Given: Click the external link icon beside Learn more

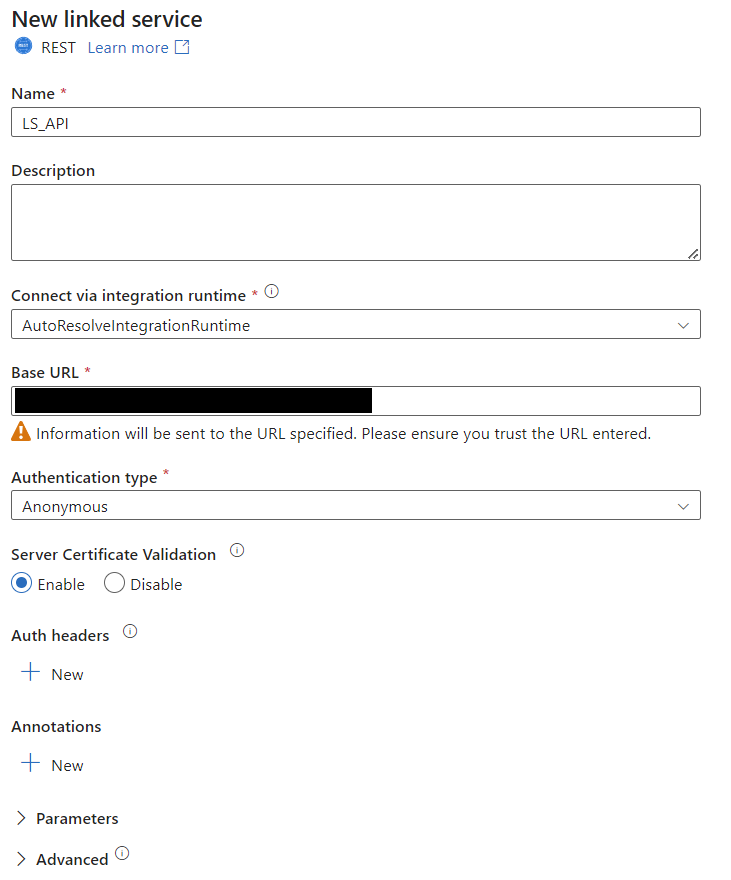Looking at the screenshot, I should [182, 47].
